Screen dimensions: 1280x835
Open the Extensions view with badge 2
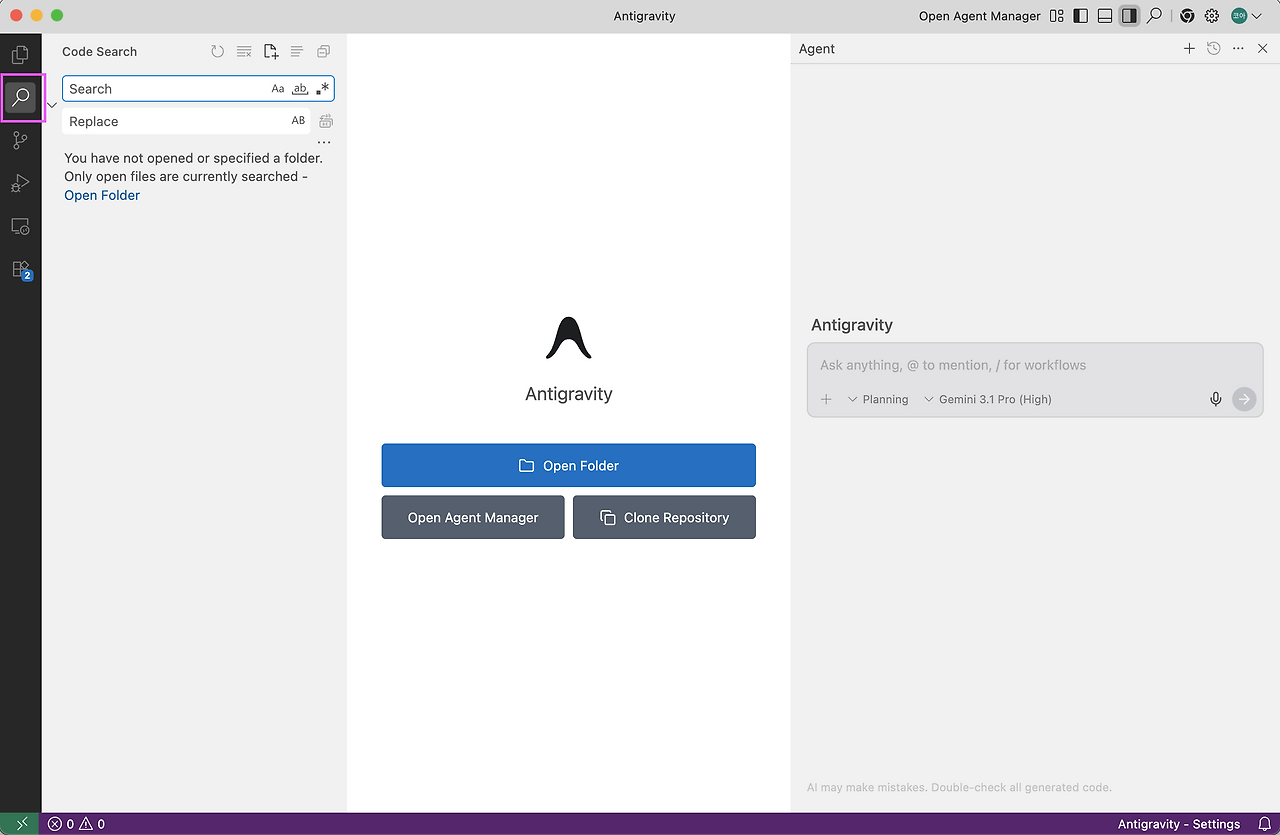(20, 270)
